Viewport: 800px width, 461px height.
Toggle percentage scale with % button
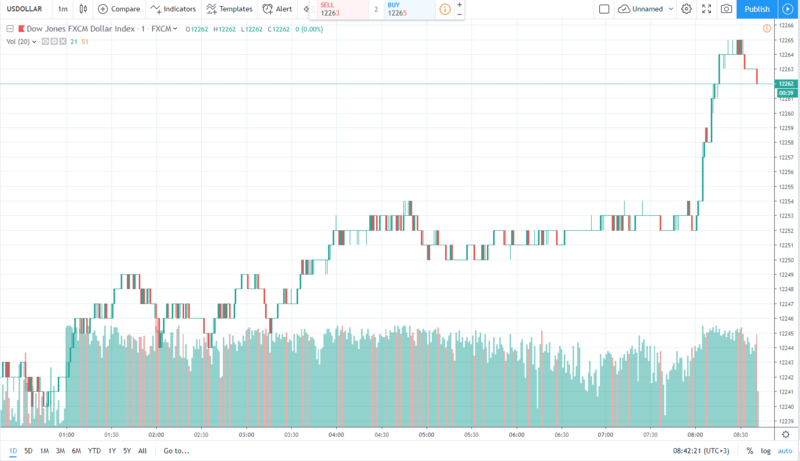pos(749,451)
